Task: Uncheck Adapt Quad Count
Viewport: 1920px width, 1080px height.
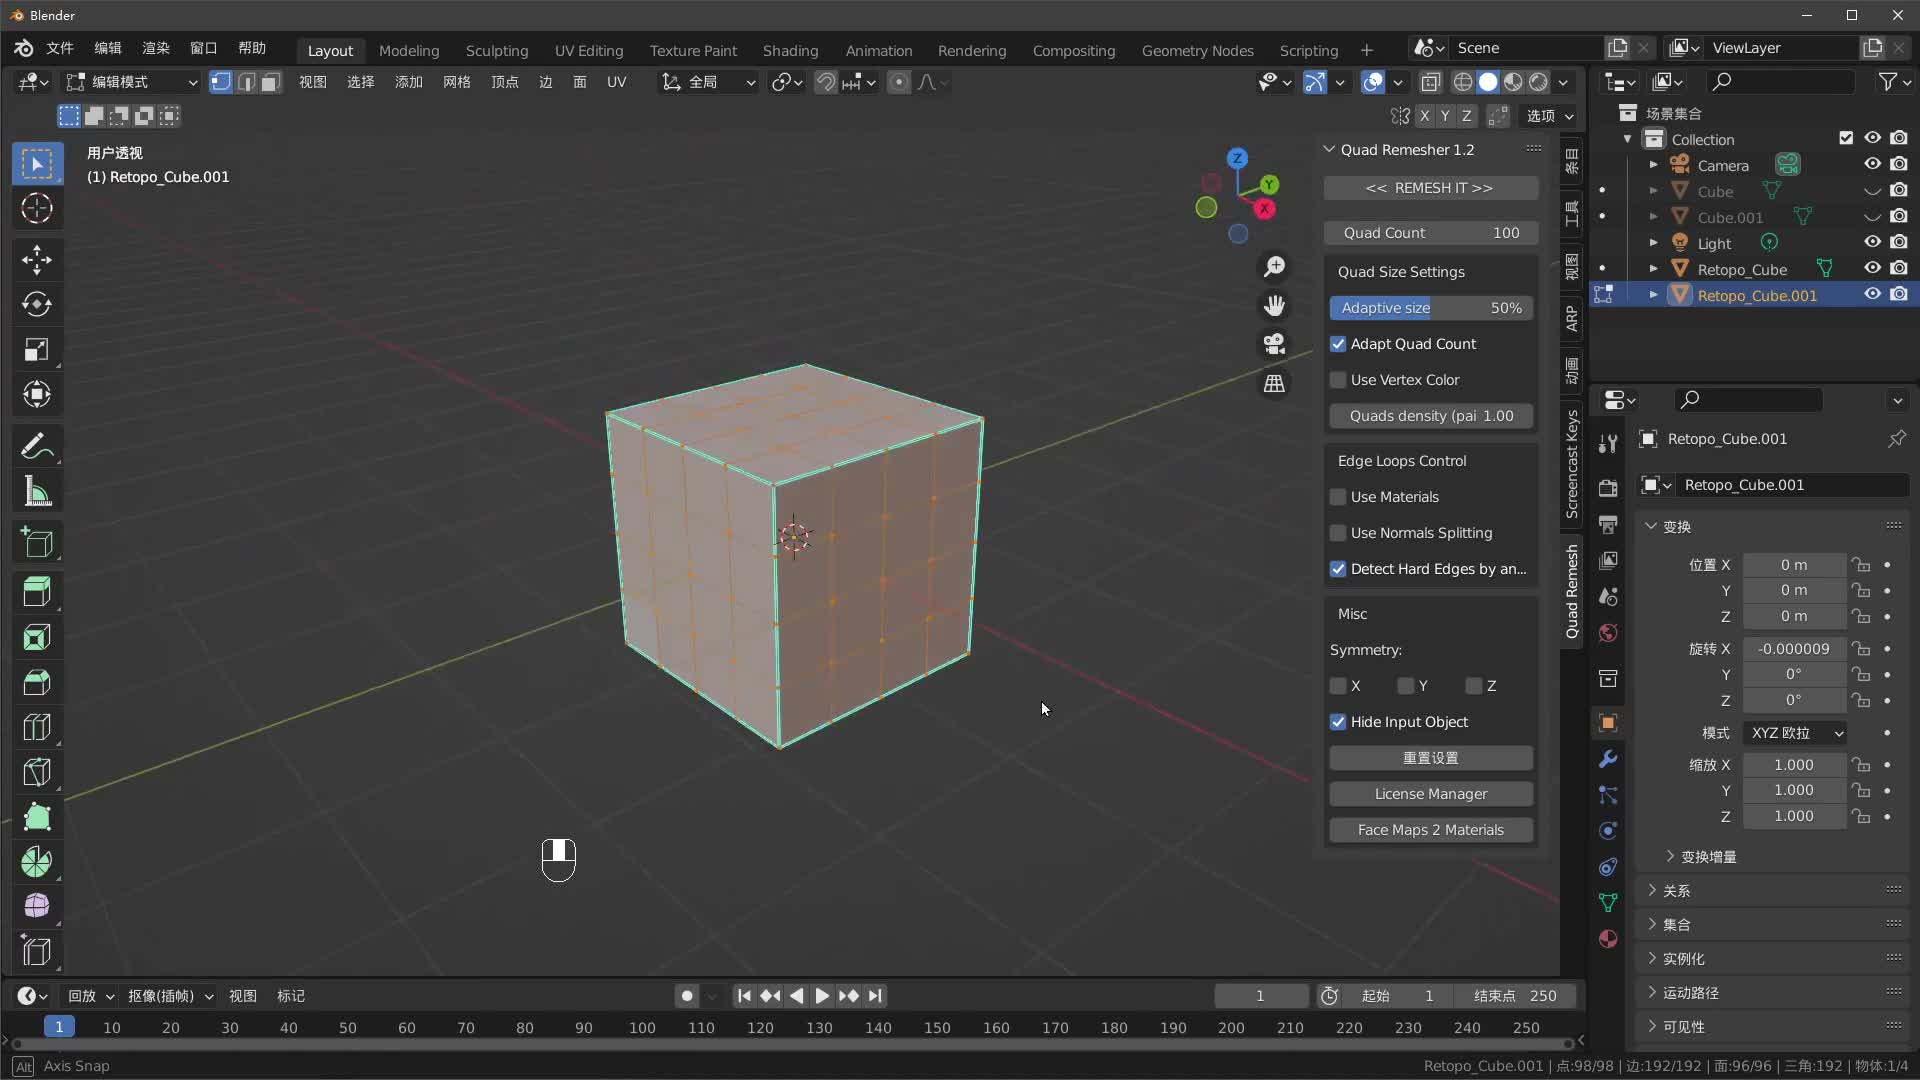Action: tap(1338, 344)
